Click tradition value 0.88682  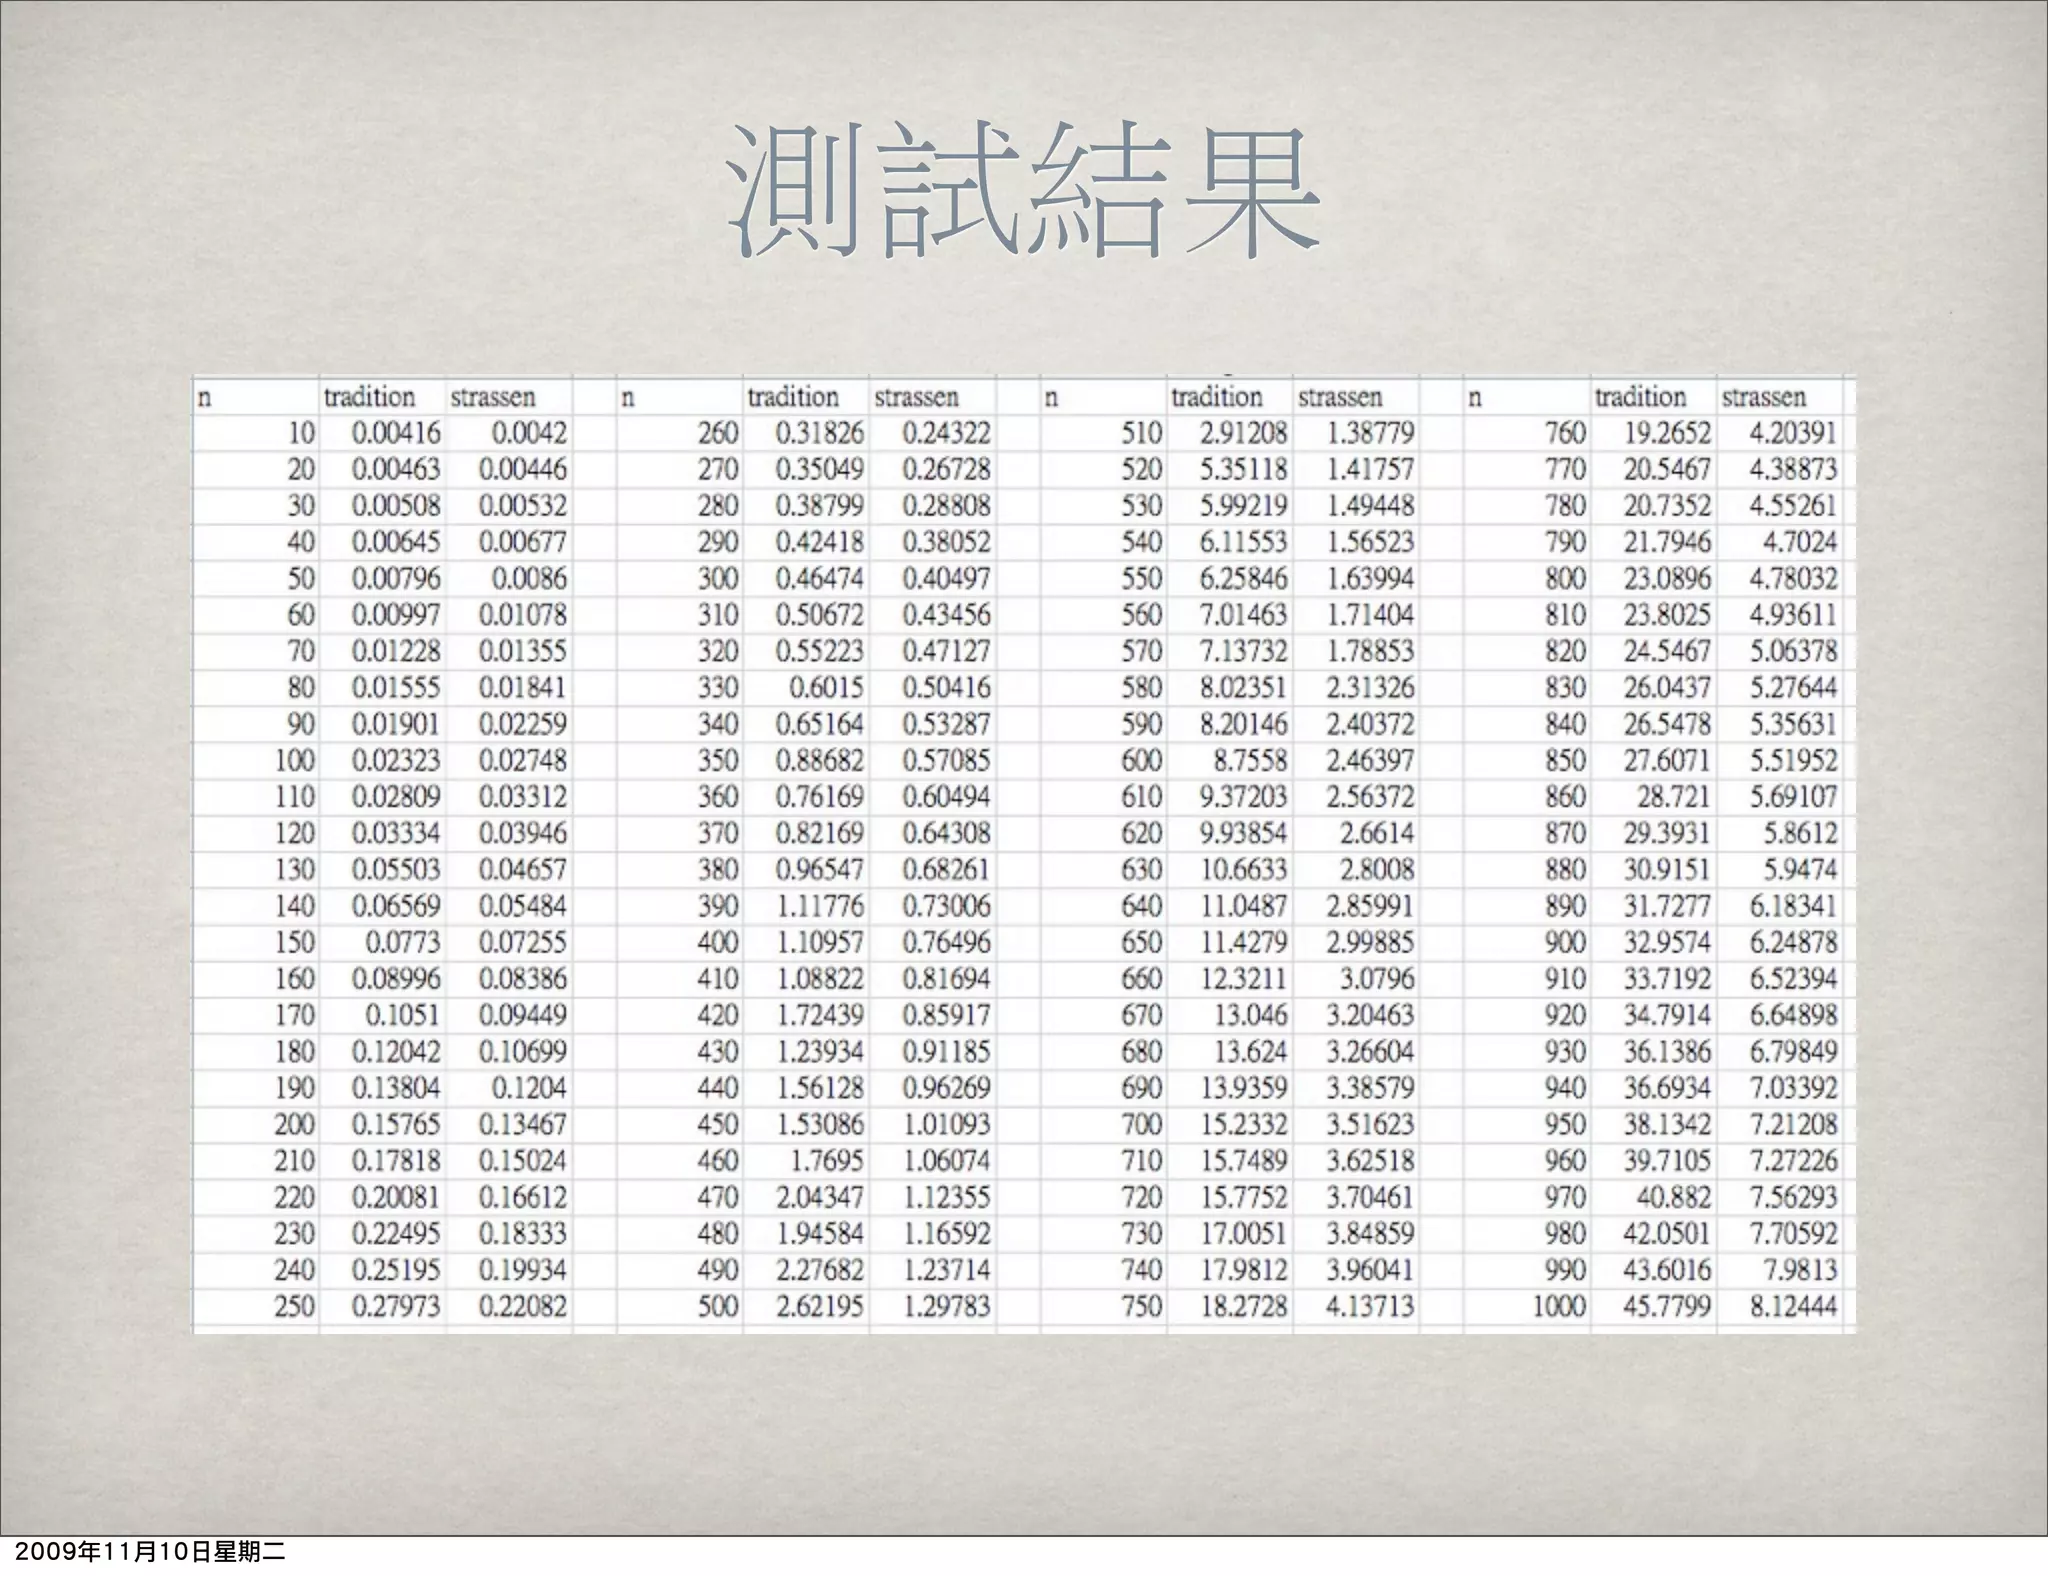click(x=820, y=761)
